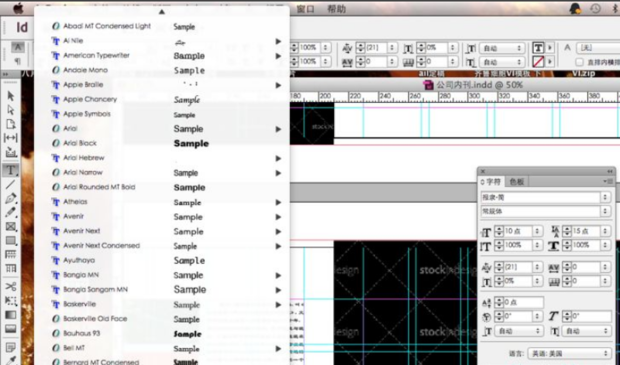The width and height of the screenshot is (620, 365).
Task: Expand the Avenir Next font submenu
Action: pyautogui.click(x=278, y=232)
